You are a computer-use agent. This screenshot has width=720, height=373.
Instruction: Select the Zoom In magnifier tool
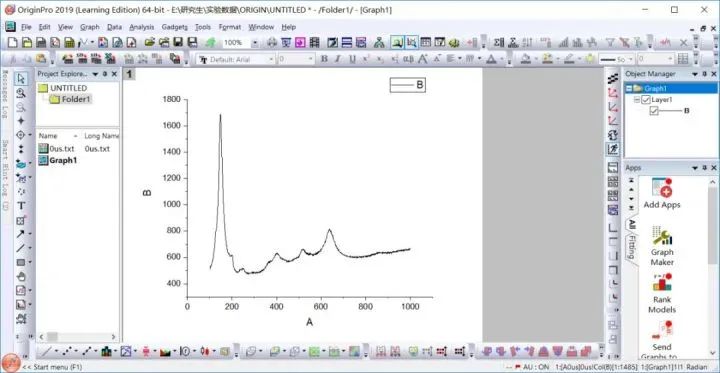point(21,93)
